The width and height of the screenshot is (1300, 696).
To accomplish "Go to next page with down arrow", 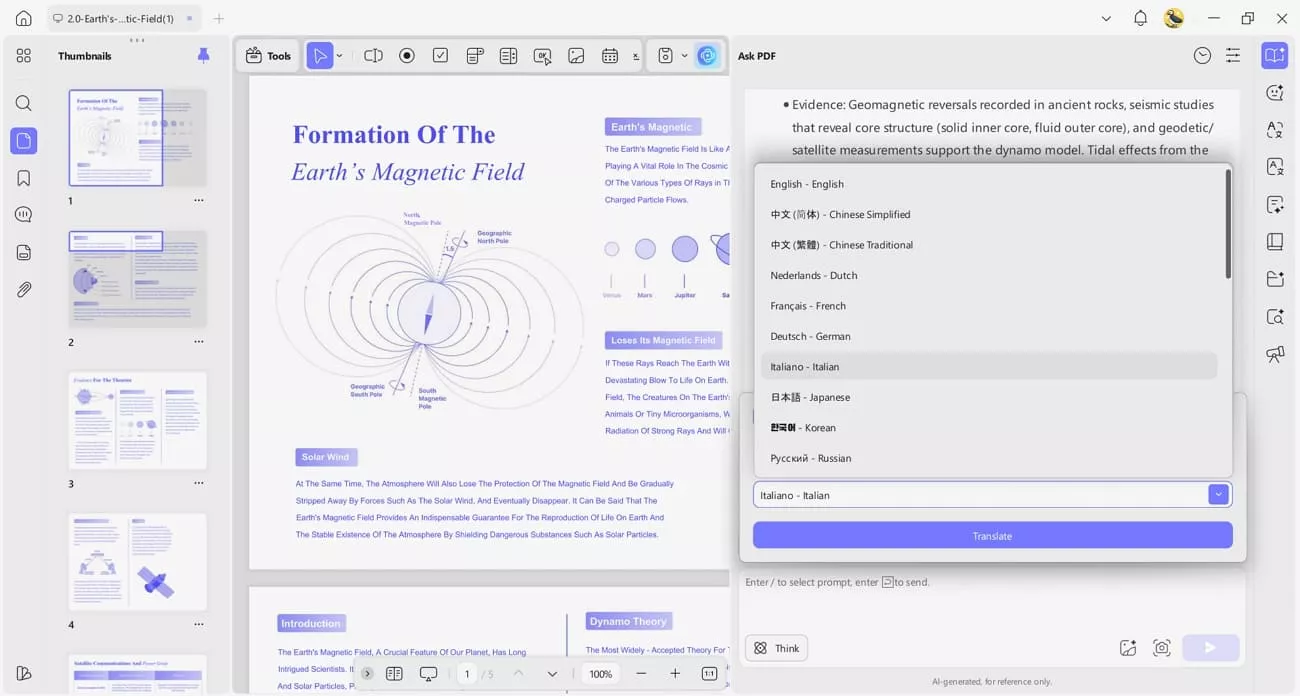I will click(552, 674).
